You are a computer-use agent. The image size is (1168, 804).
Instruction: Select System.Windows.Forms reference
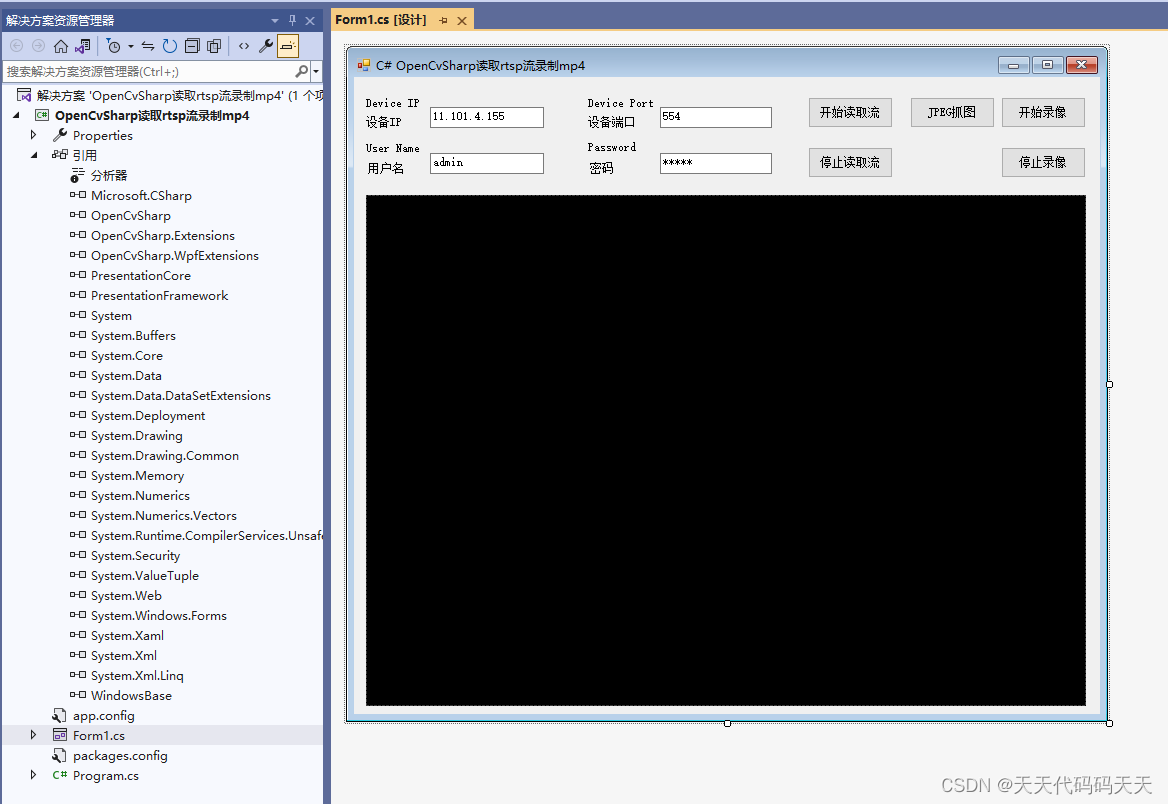(x=159, y=615)
